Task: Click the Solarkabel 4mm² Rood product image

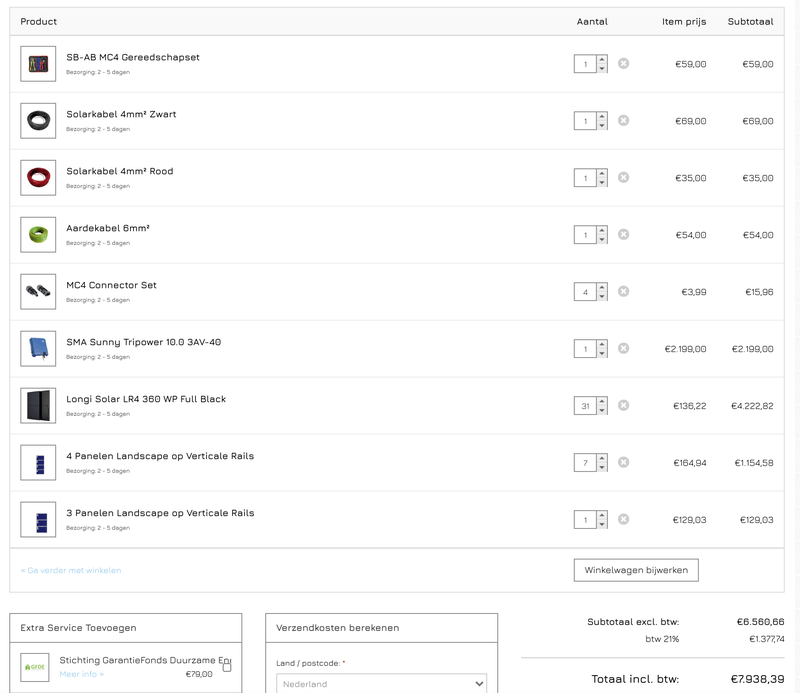Action: (38, 178)
